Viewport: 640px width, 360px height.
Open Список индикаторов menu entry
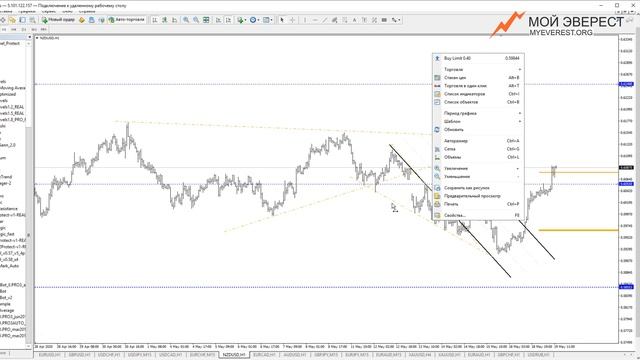click(x=478, y=94)
